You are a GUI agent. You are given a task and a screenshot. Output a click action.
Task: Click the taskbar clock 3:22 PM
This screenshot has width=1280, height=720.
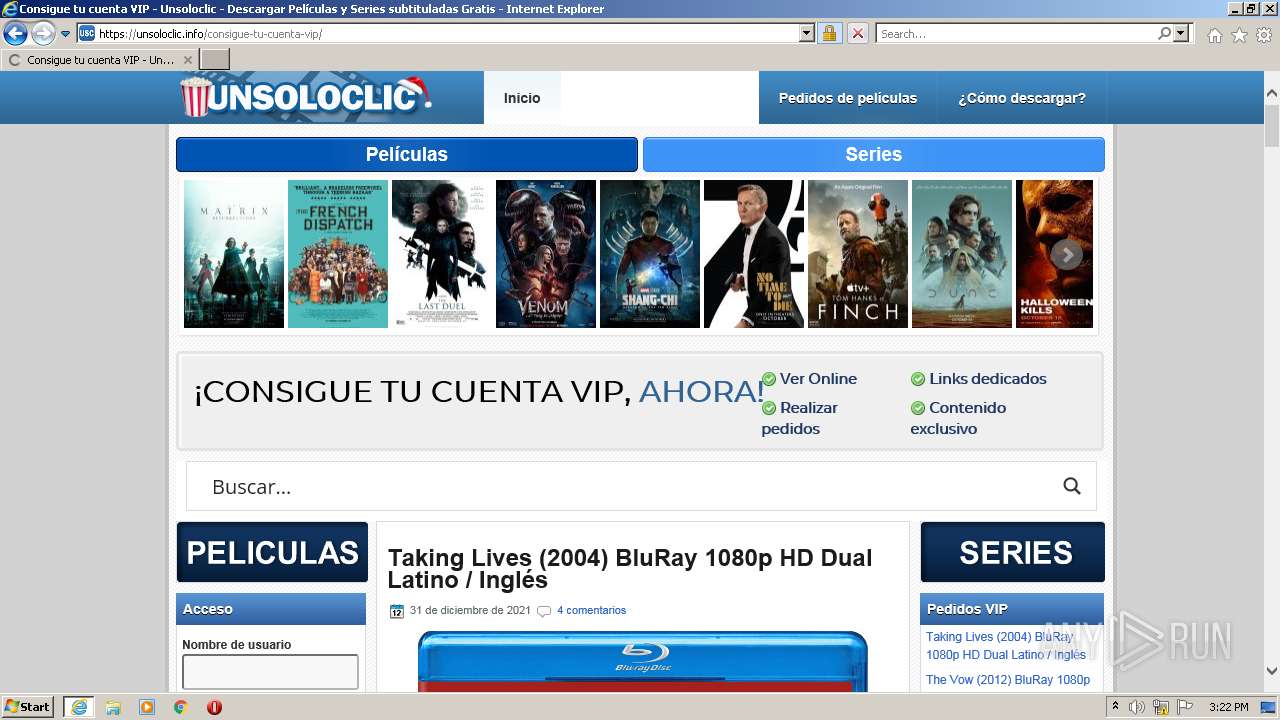(1228, 707)
